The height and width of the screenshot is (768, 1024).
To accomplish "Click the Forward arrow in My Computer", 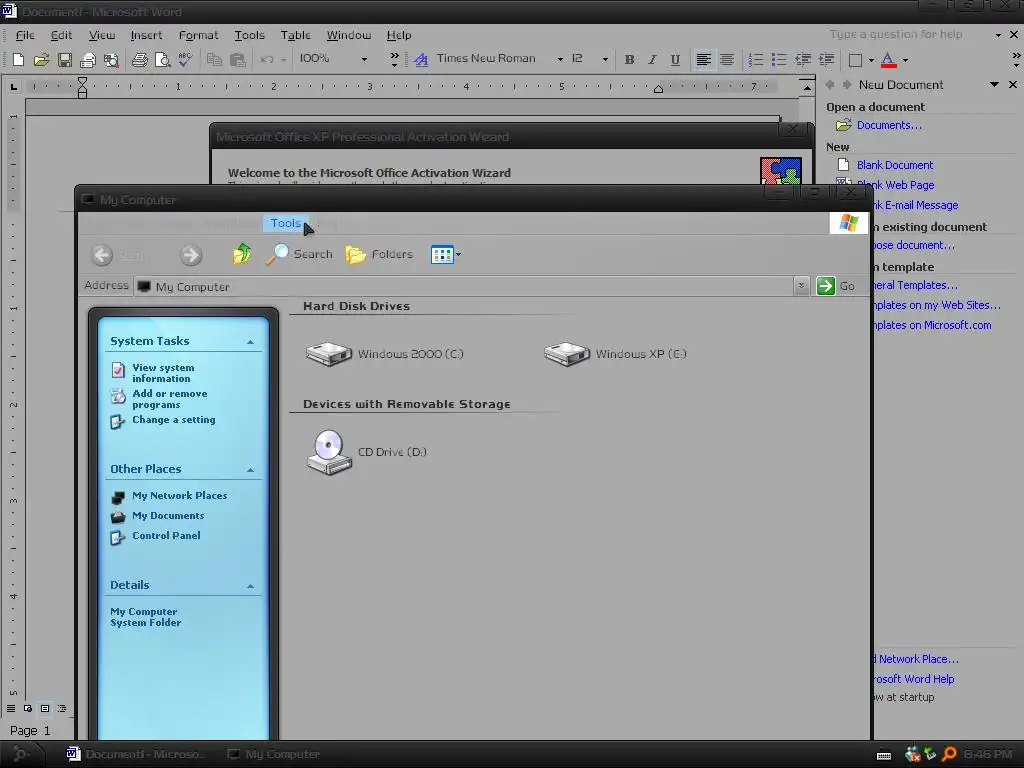I will 191,255.
